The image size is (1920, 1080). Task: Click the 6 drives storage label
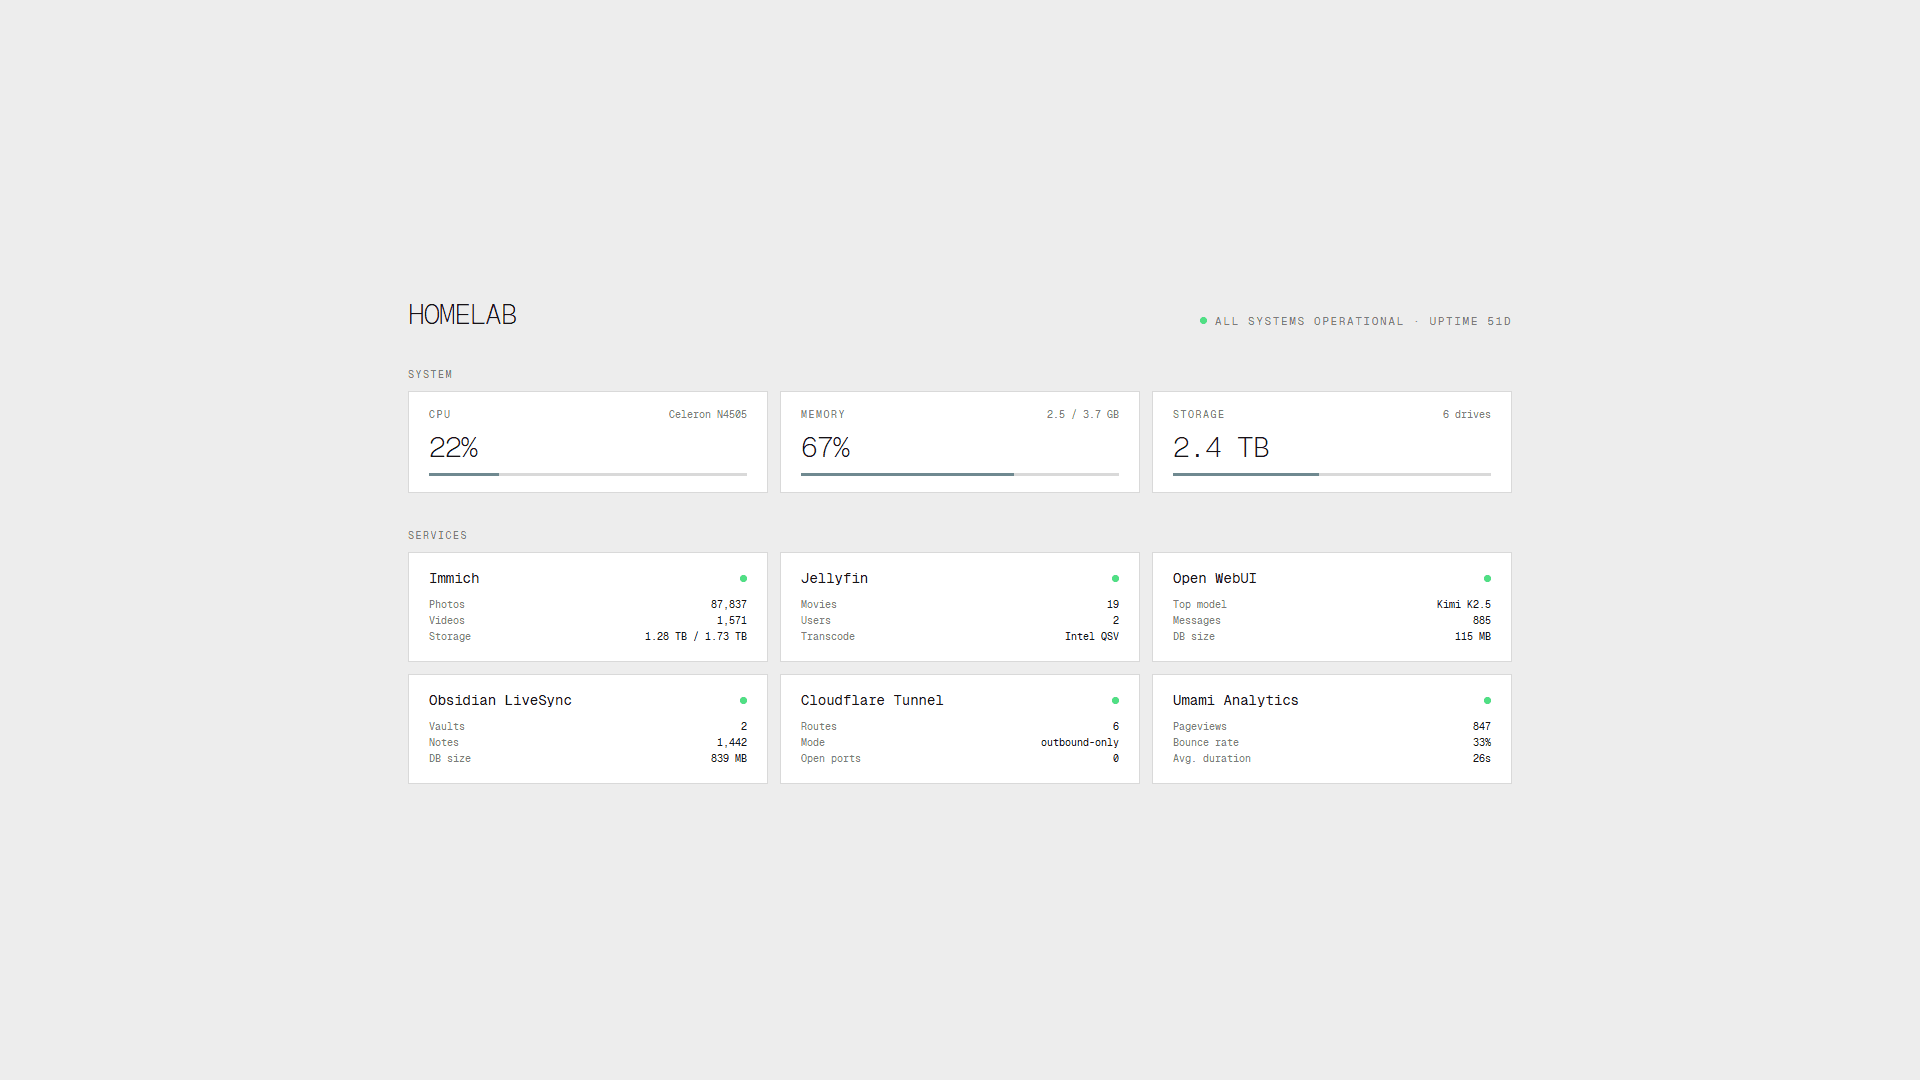pyautogui.click(x=1466, y=414)
